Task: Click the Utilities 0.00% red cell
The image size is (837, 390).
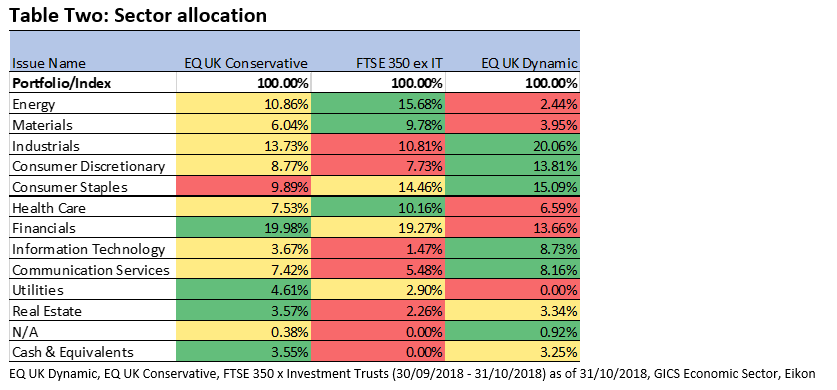Action: pyautogui.click(x=512, y=290)
